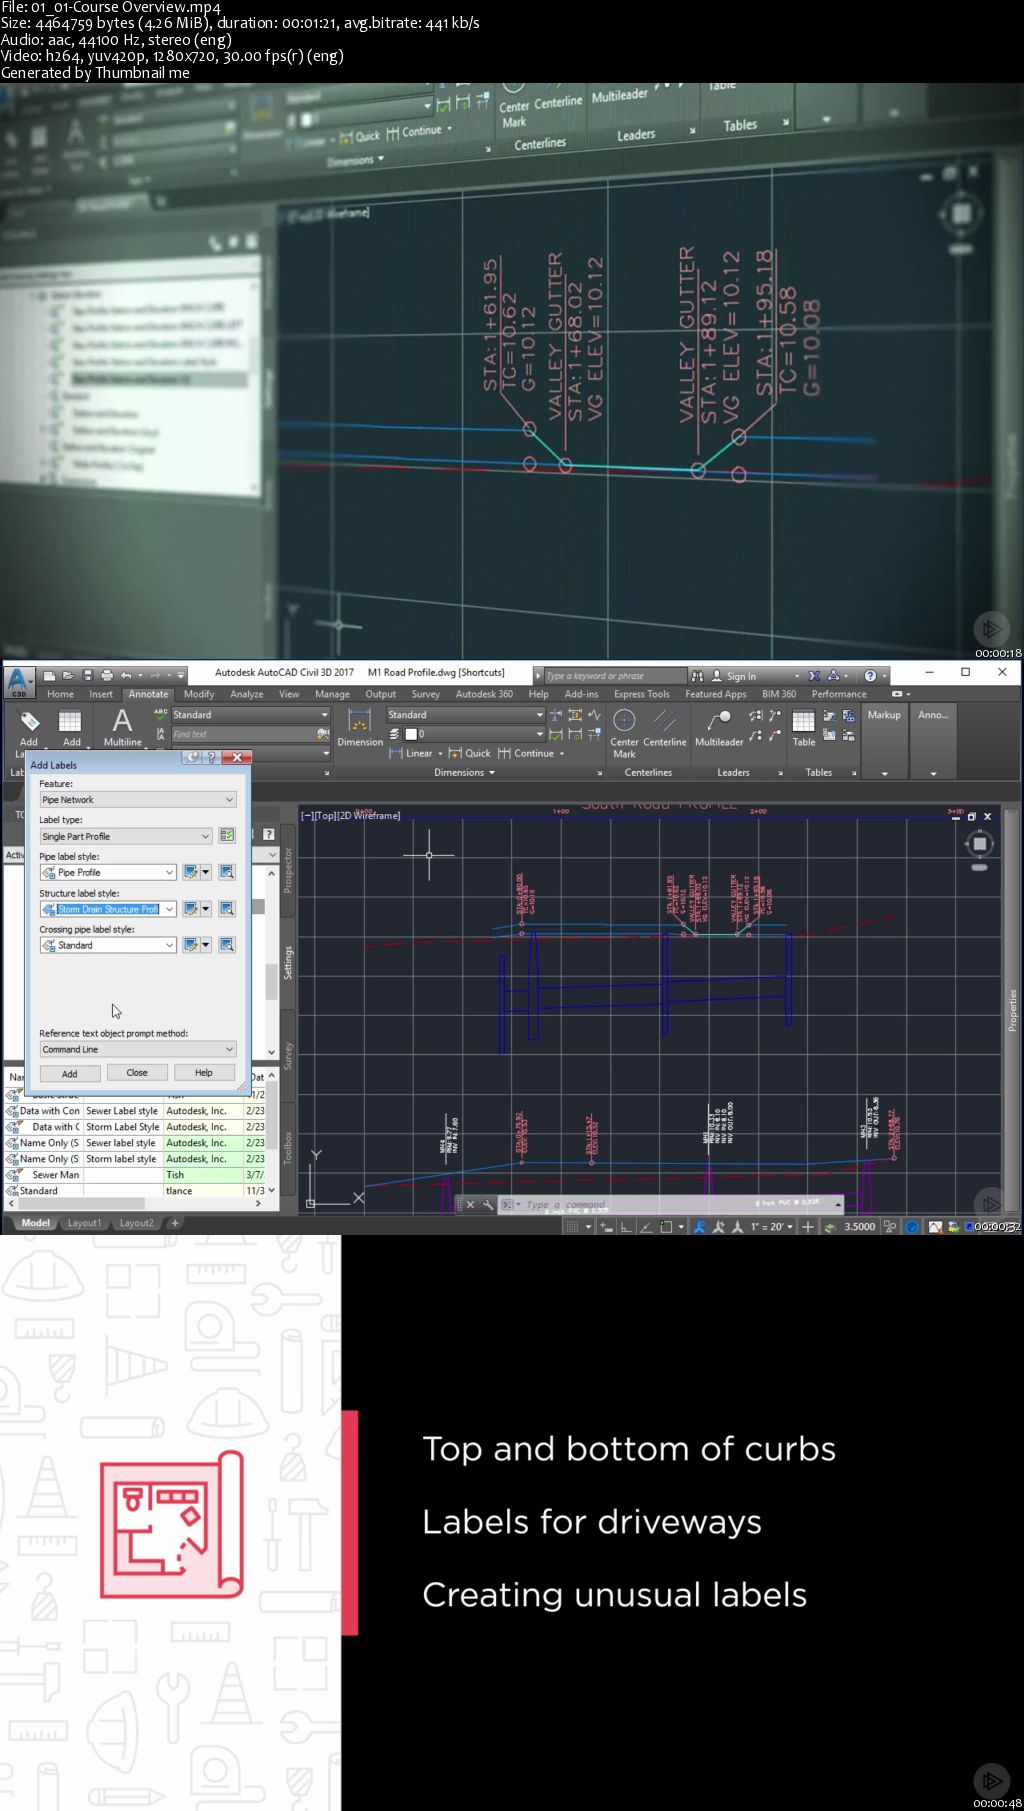Switch to the Analyze ribbon tab
1024x1811 pixels.
[x=246, y=694]
